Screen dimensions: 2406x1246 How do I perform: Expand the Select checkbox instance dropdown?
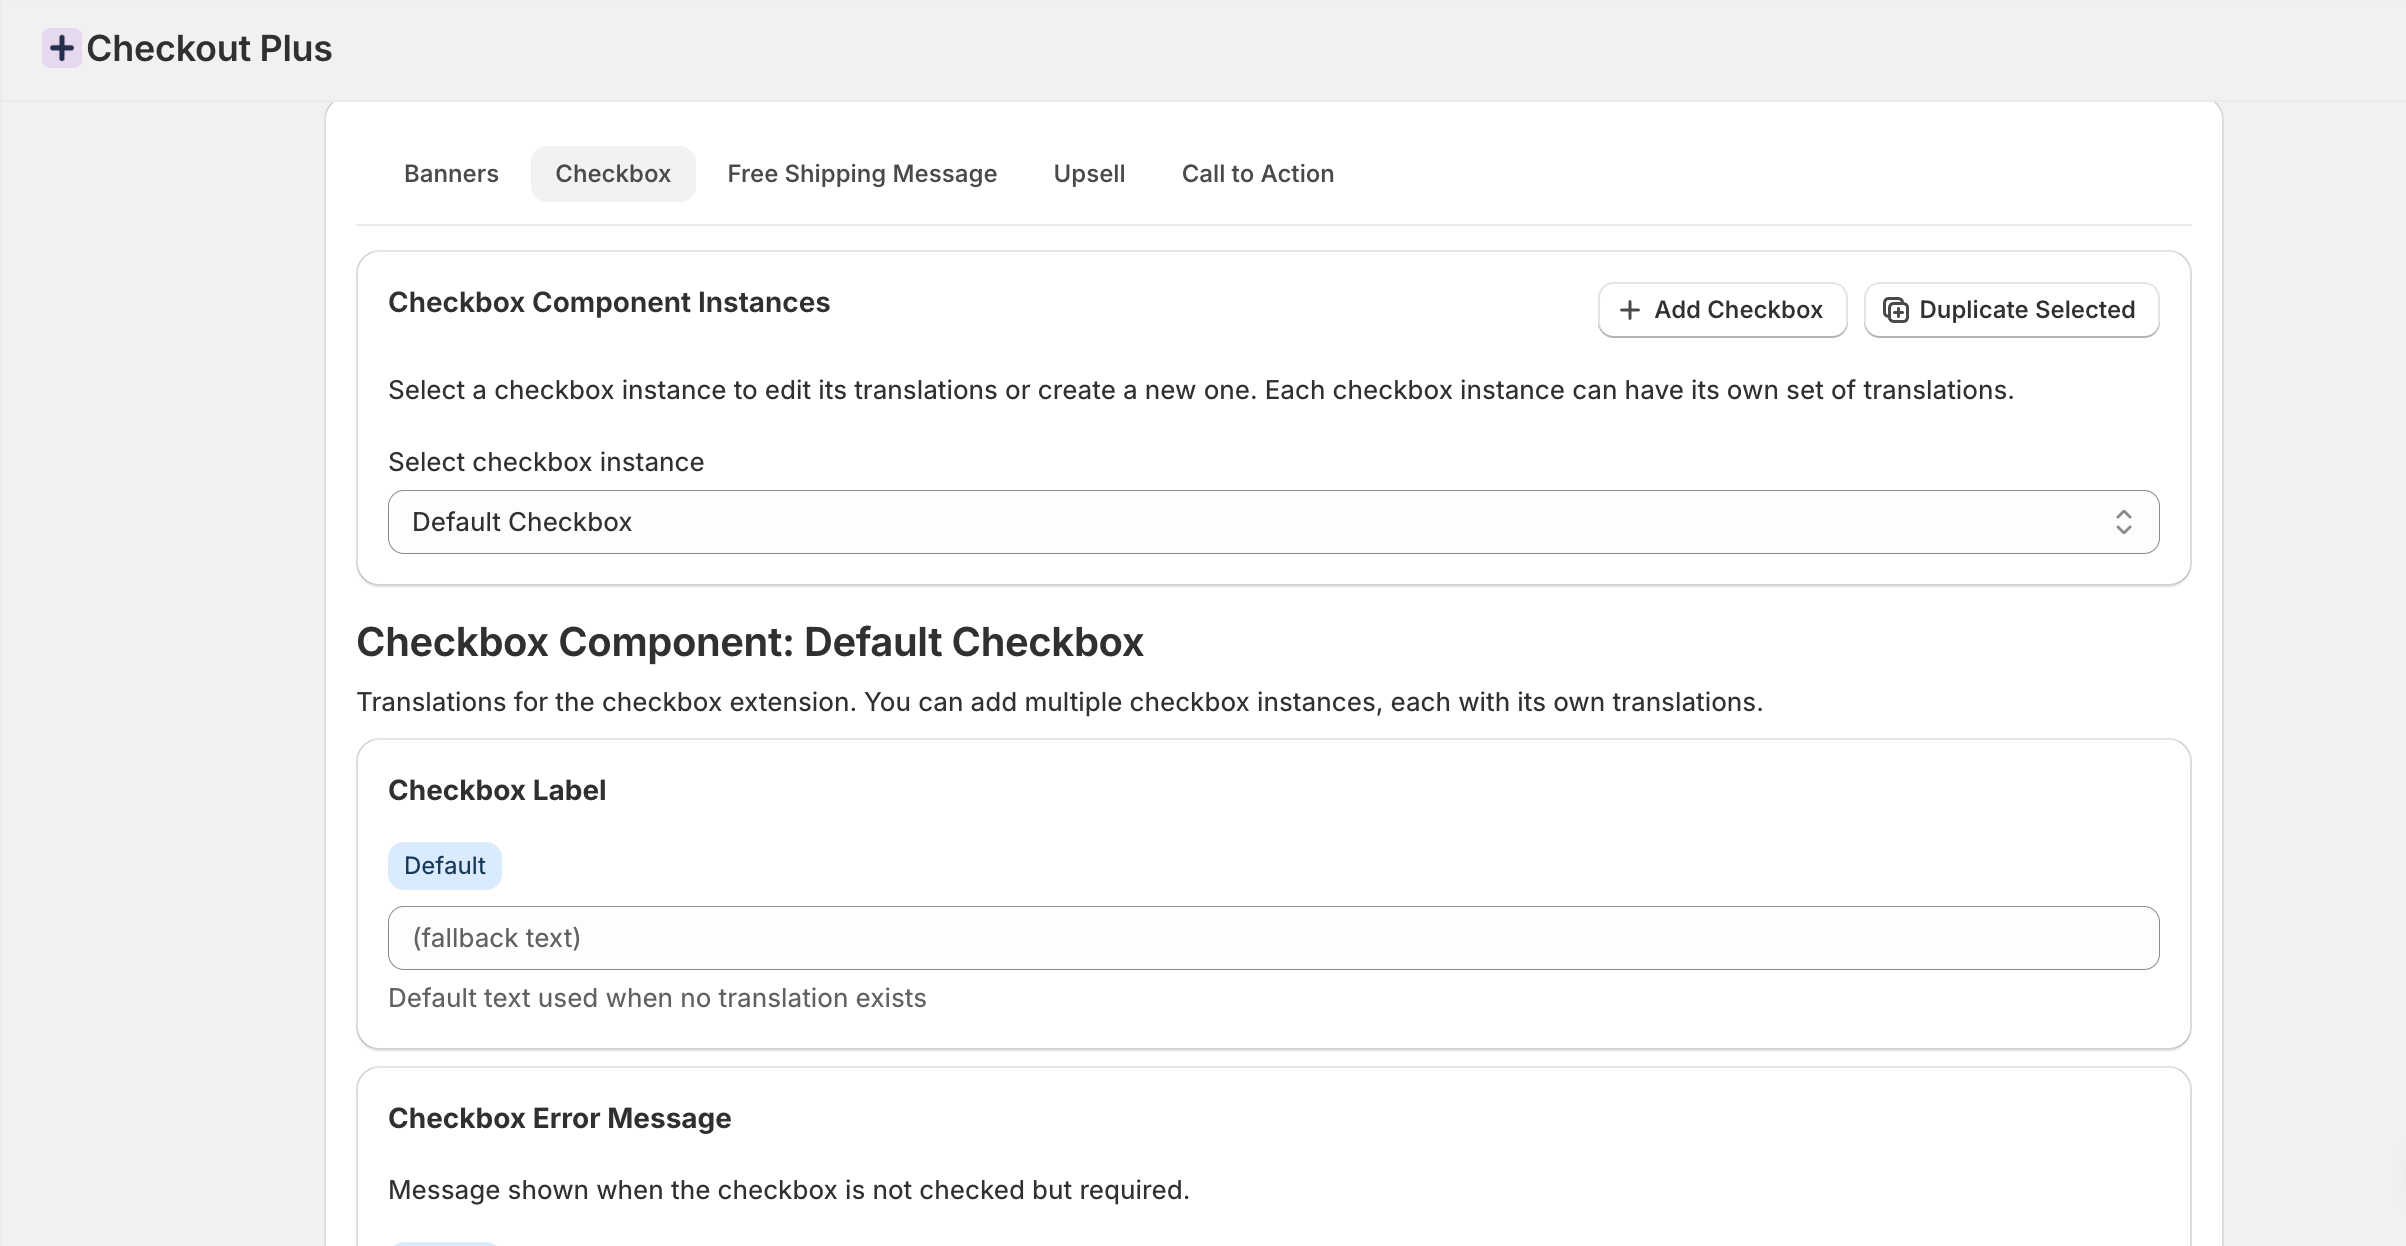[1272, 522]
